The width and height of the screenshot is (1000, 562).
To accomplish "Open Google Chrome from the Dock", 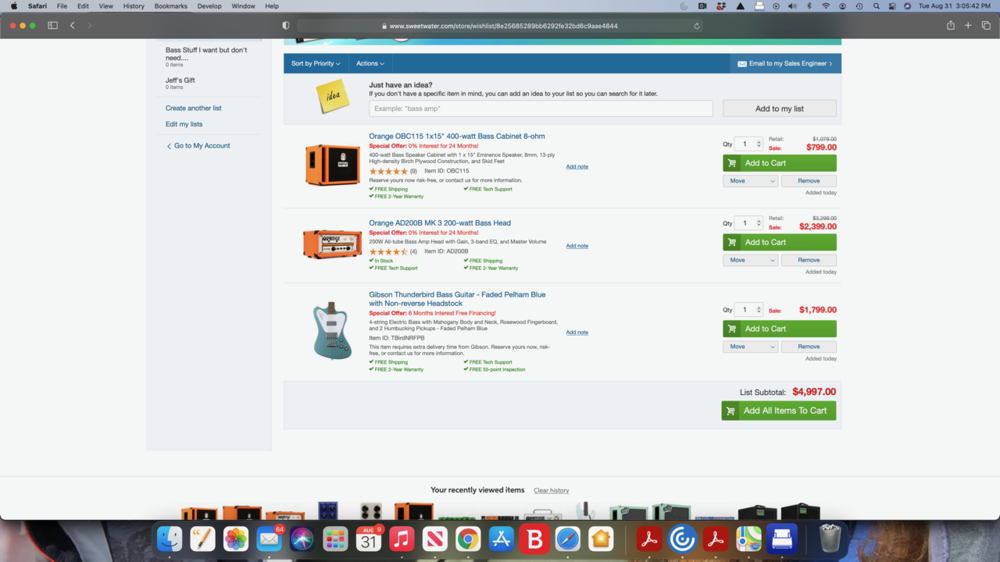I will click(x=468, y=539).
